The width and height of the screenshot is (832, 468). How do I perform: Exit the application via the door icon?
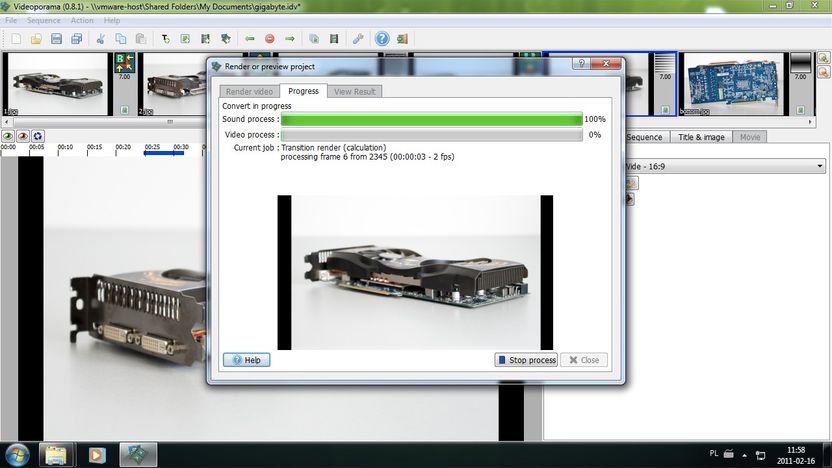click(x=402, y=39)
